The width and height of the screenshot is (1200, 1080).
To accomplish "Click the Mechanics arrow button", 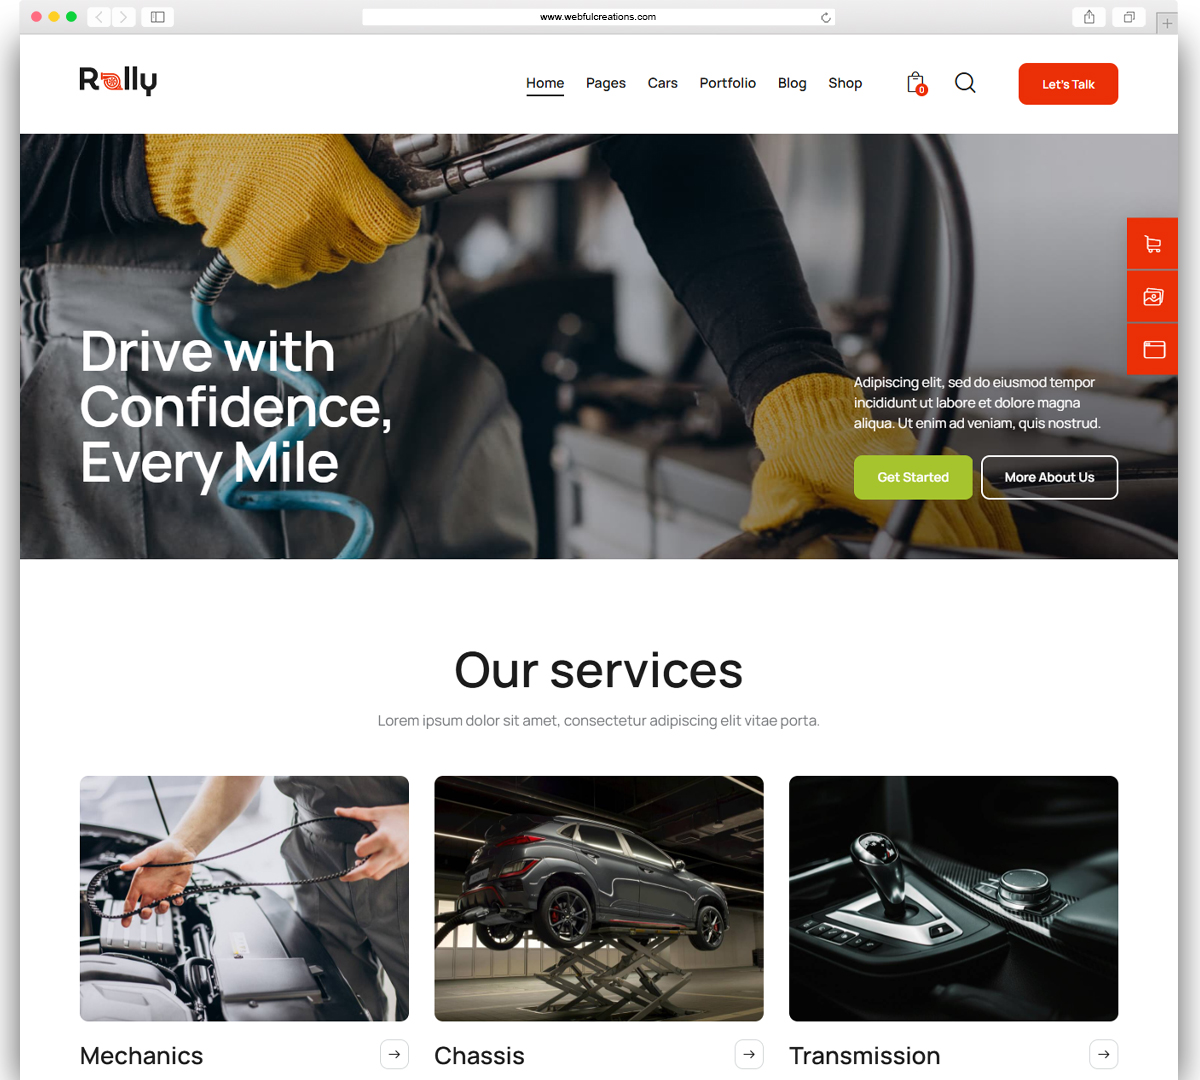I will point(394,1054).
